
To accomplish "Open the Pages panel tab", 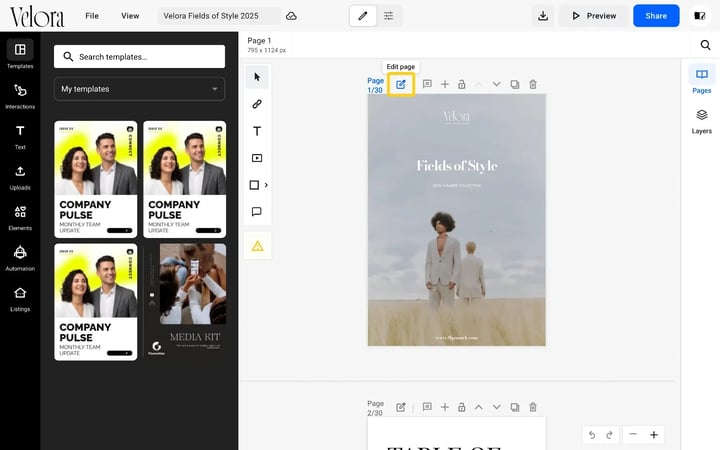I will pyautogui.click(x=701, y=80).
